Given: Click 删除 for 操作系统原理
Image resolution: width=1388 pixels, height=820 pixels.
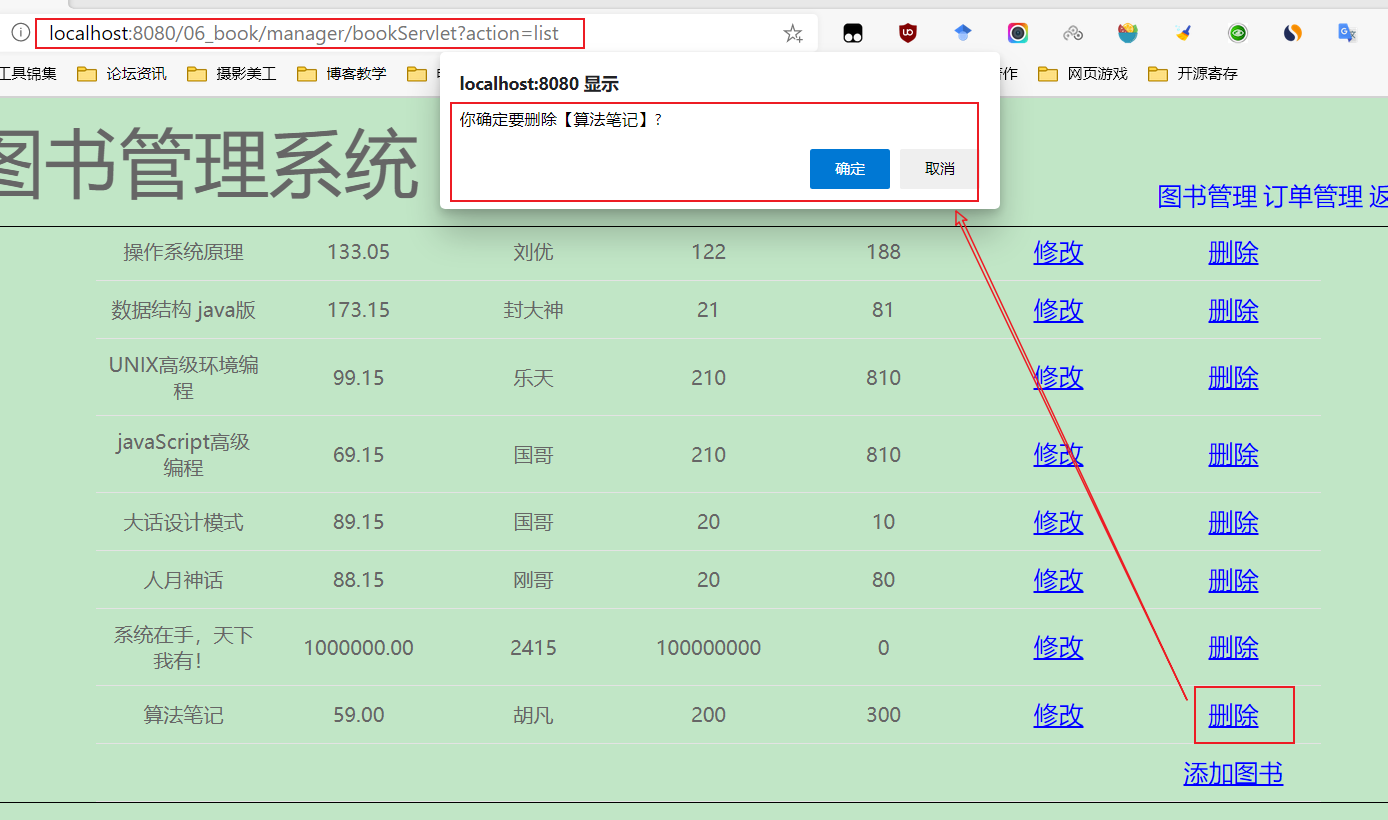Looking at the screenshot, I should pyautogui.click(x=1233, y=252).
